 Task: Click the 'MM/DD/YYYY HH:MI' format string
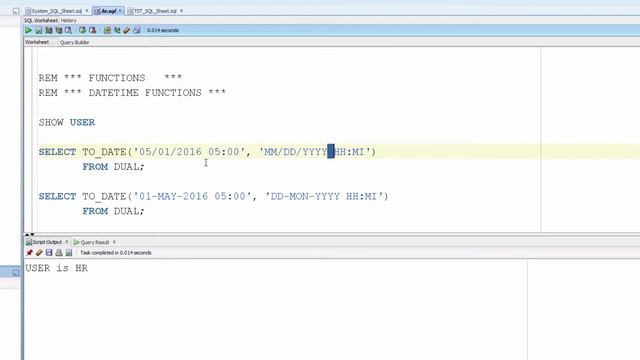314,152
